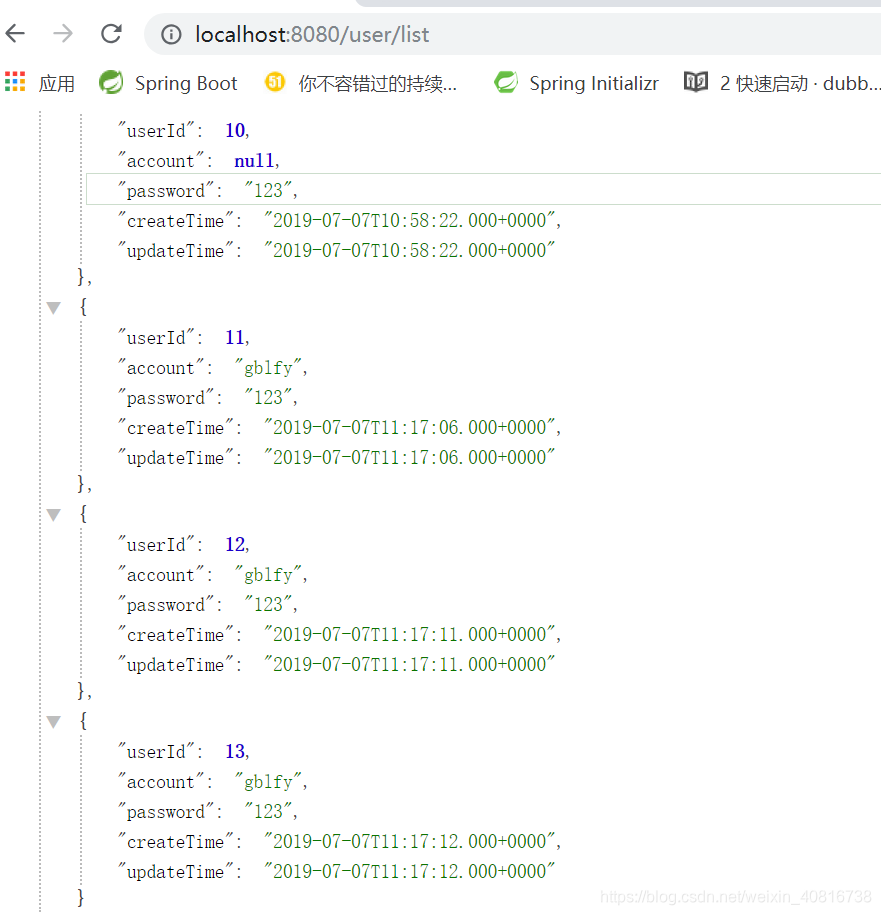Click the yellow 51 bookmark icon
Screen dimensions: 881x915
pyautogui.click(x=275, y=82)
